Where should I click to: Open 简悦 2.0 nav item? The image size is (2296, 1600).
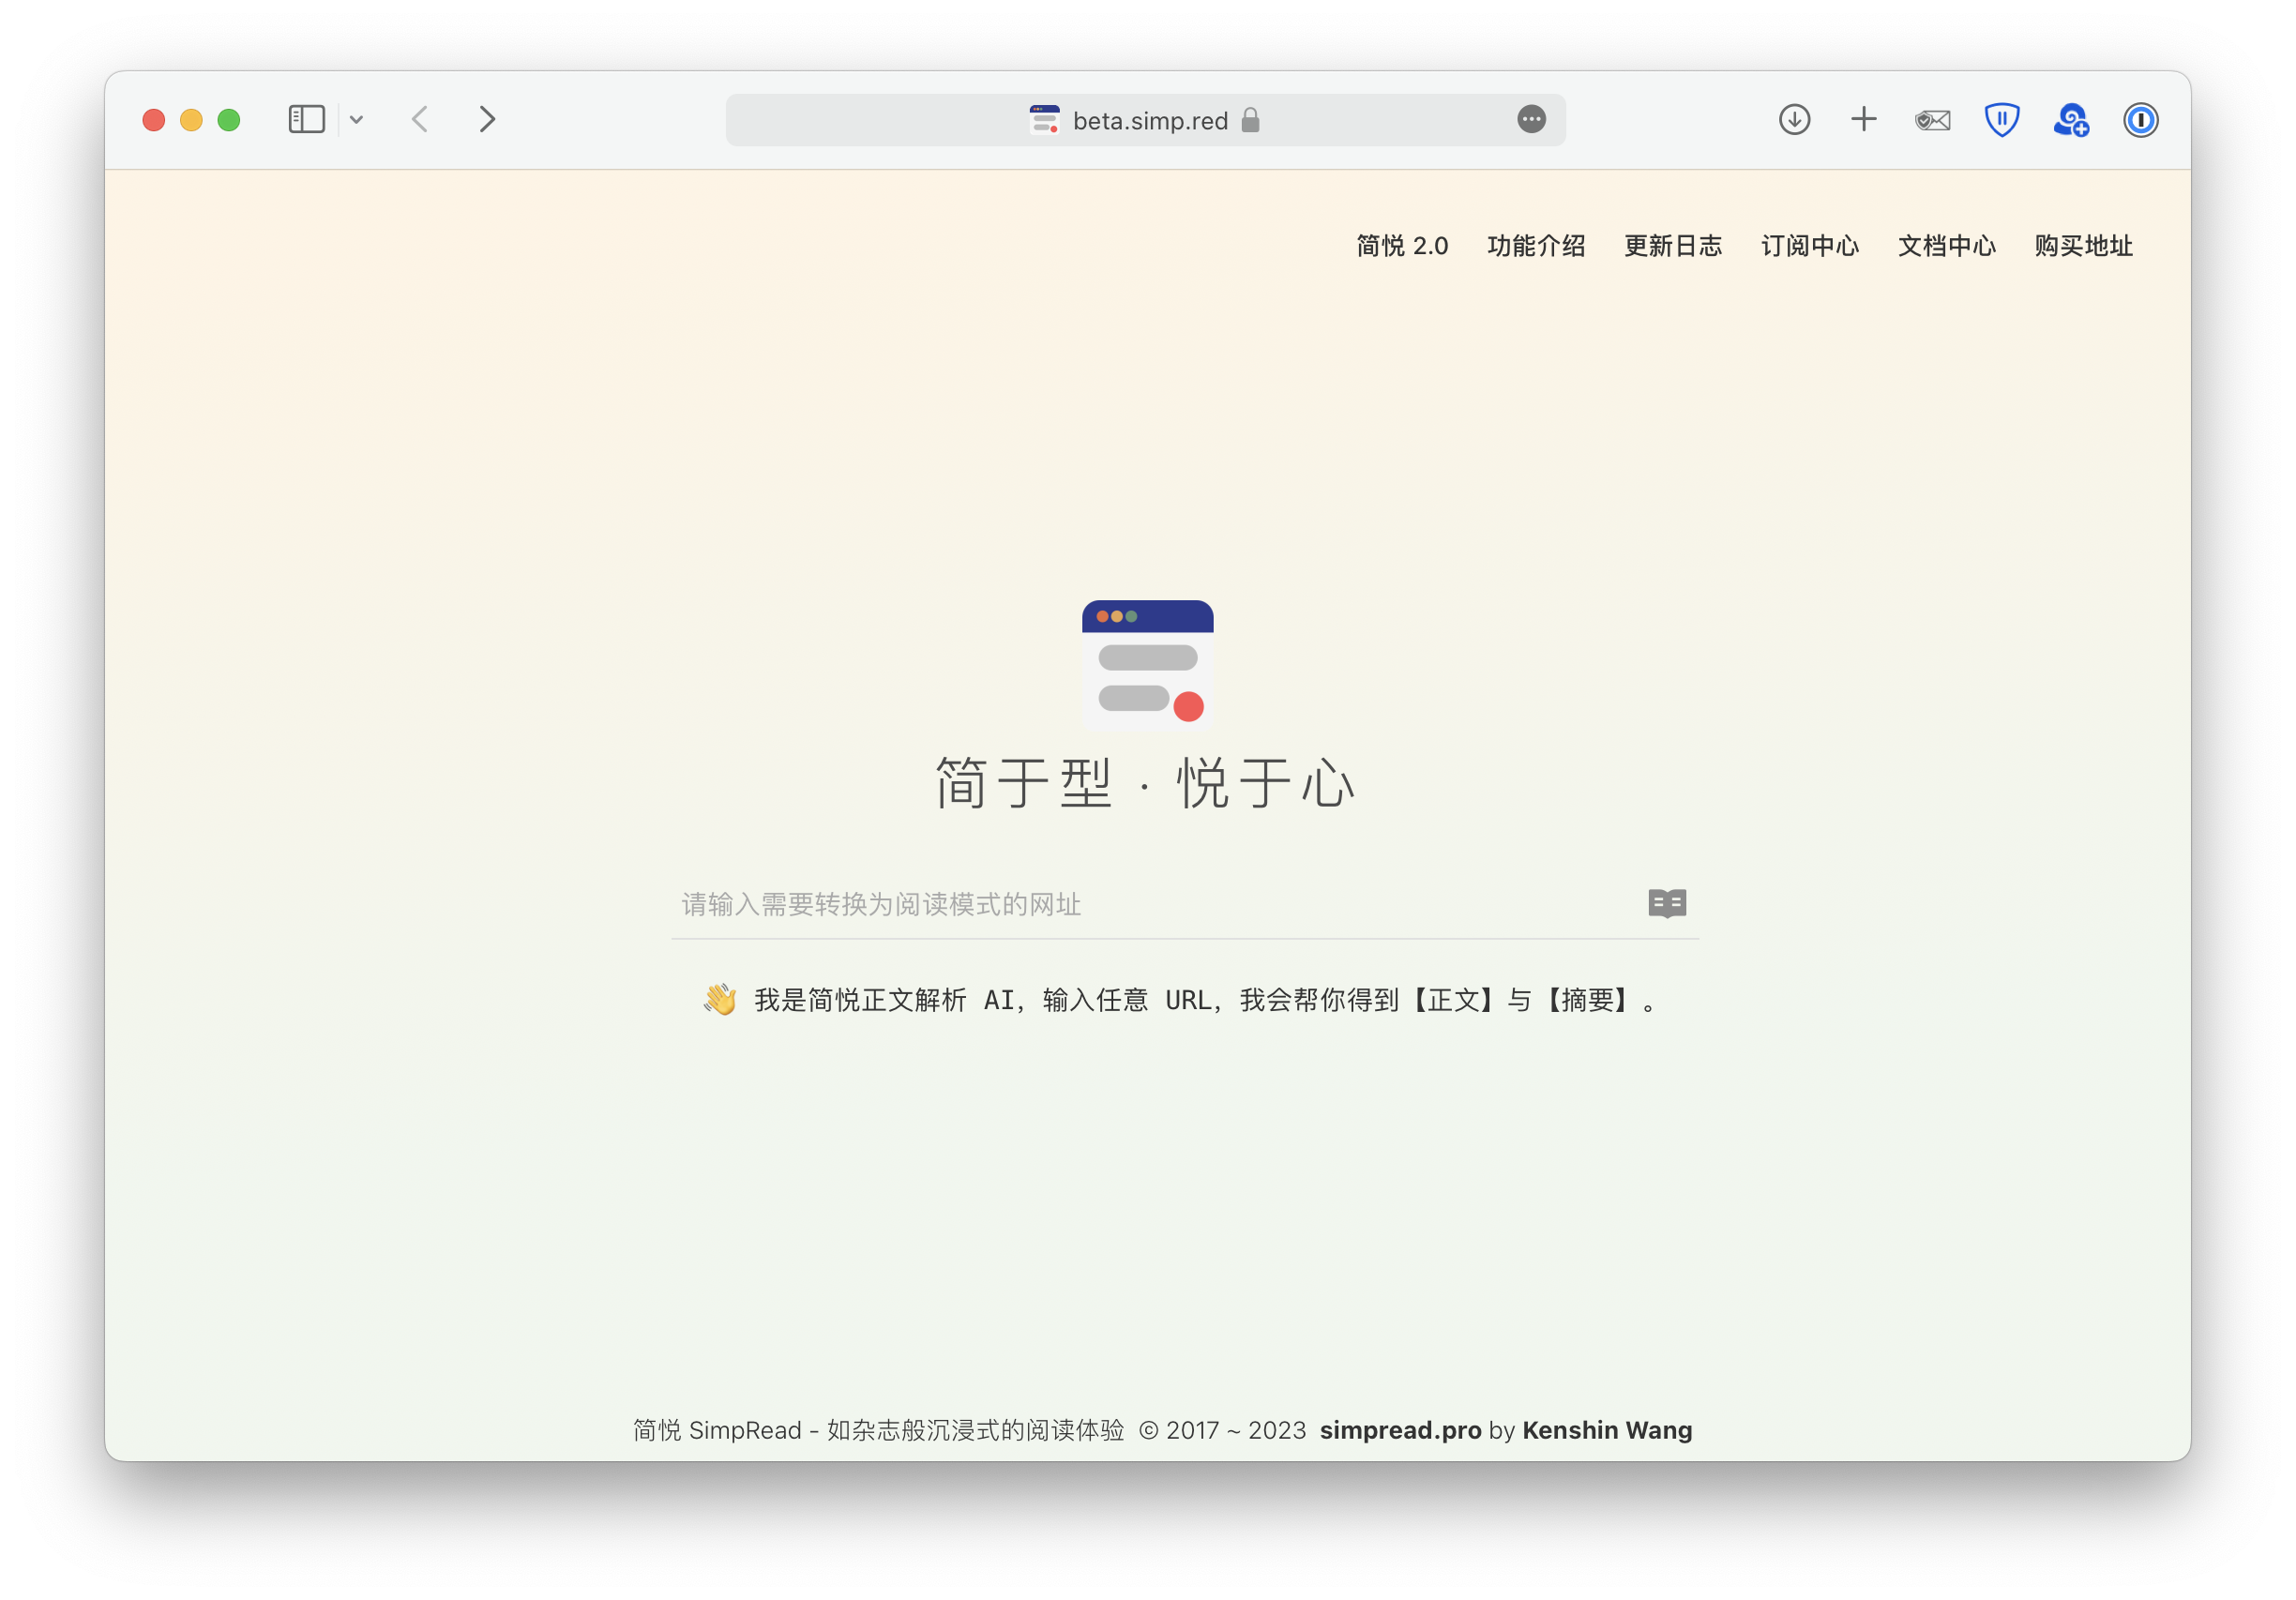(x=1402, y=246)
